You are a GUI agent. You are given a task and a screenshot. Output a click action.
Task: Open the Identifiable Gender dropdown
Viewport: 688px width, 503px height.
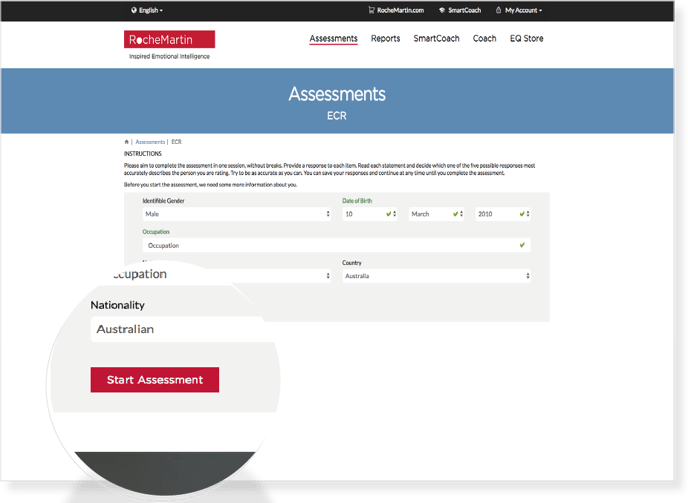(x=236, y=214)
